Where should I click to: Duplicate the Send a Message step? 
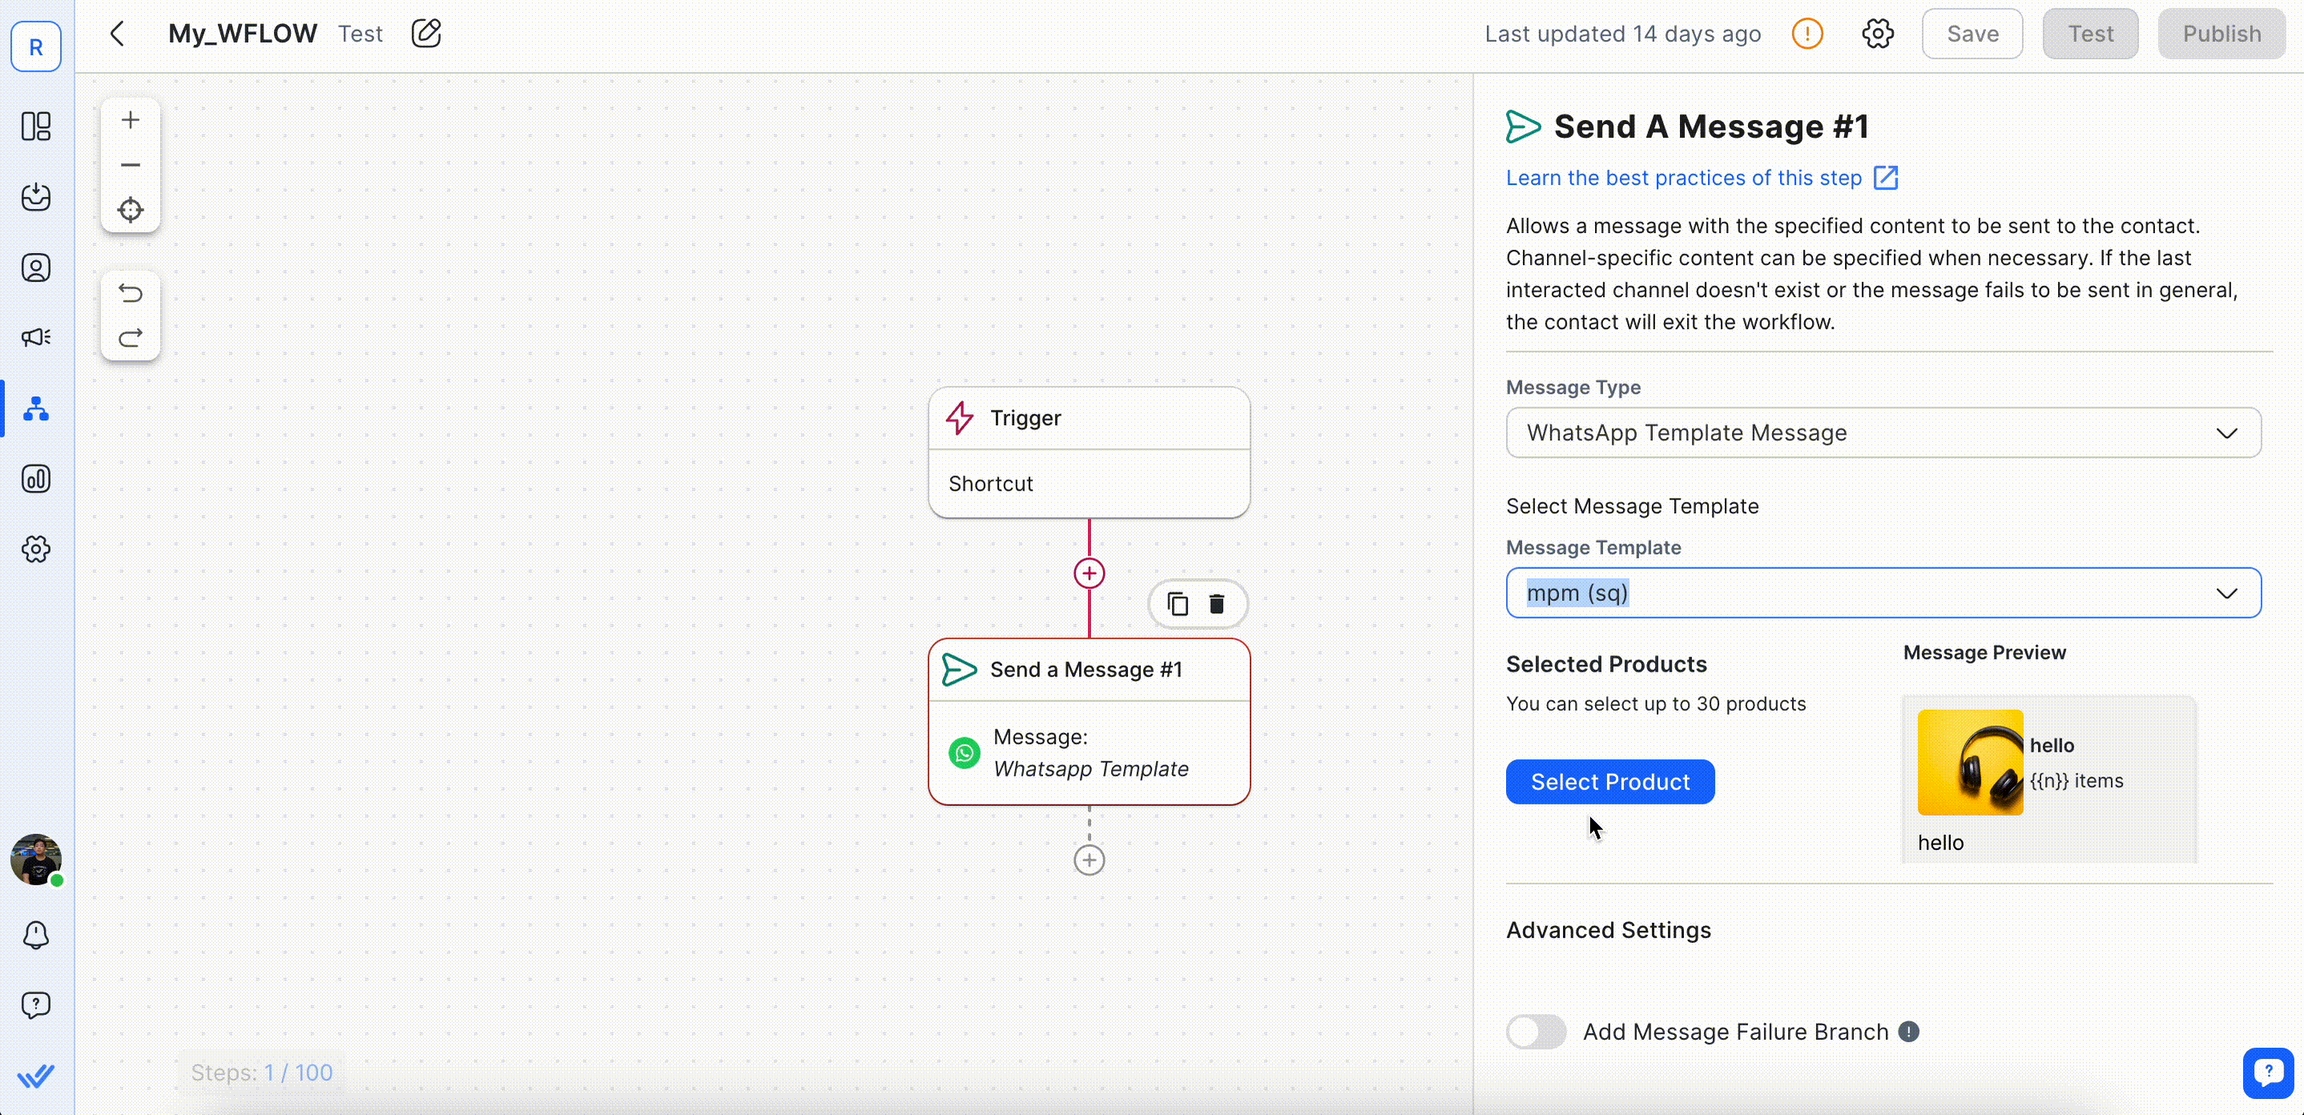(1178, 604)
